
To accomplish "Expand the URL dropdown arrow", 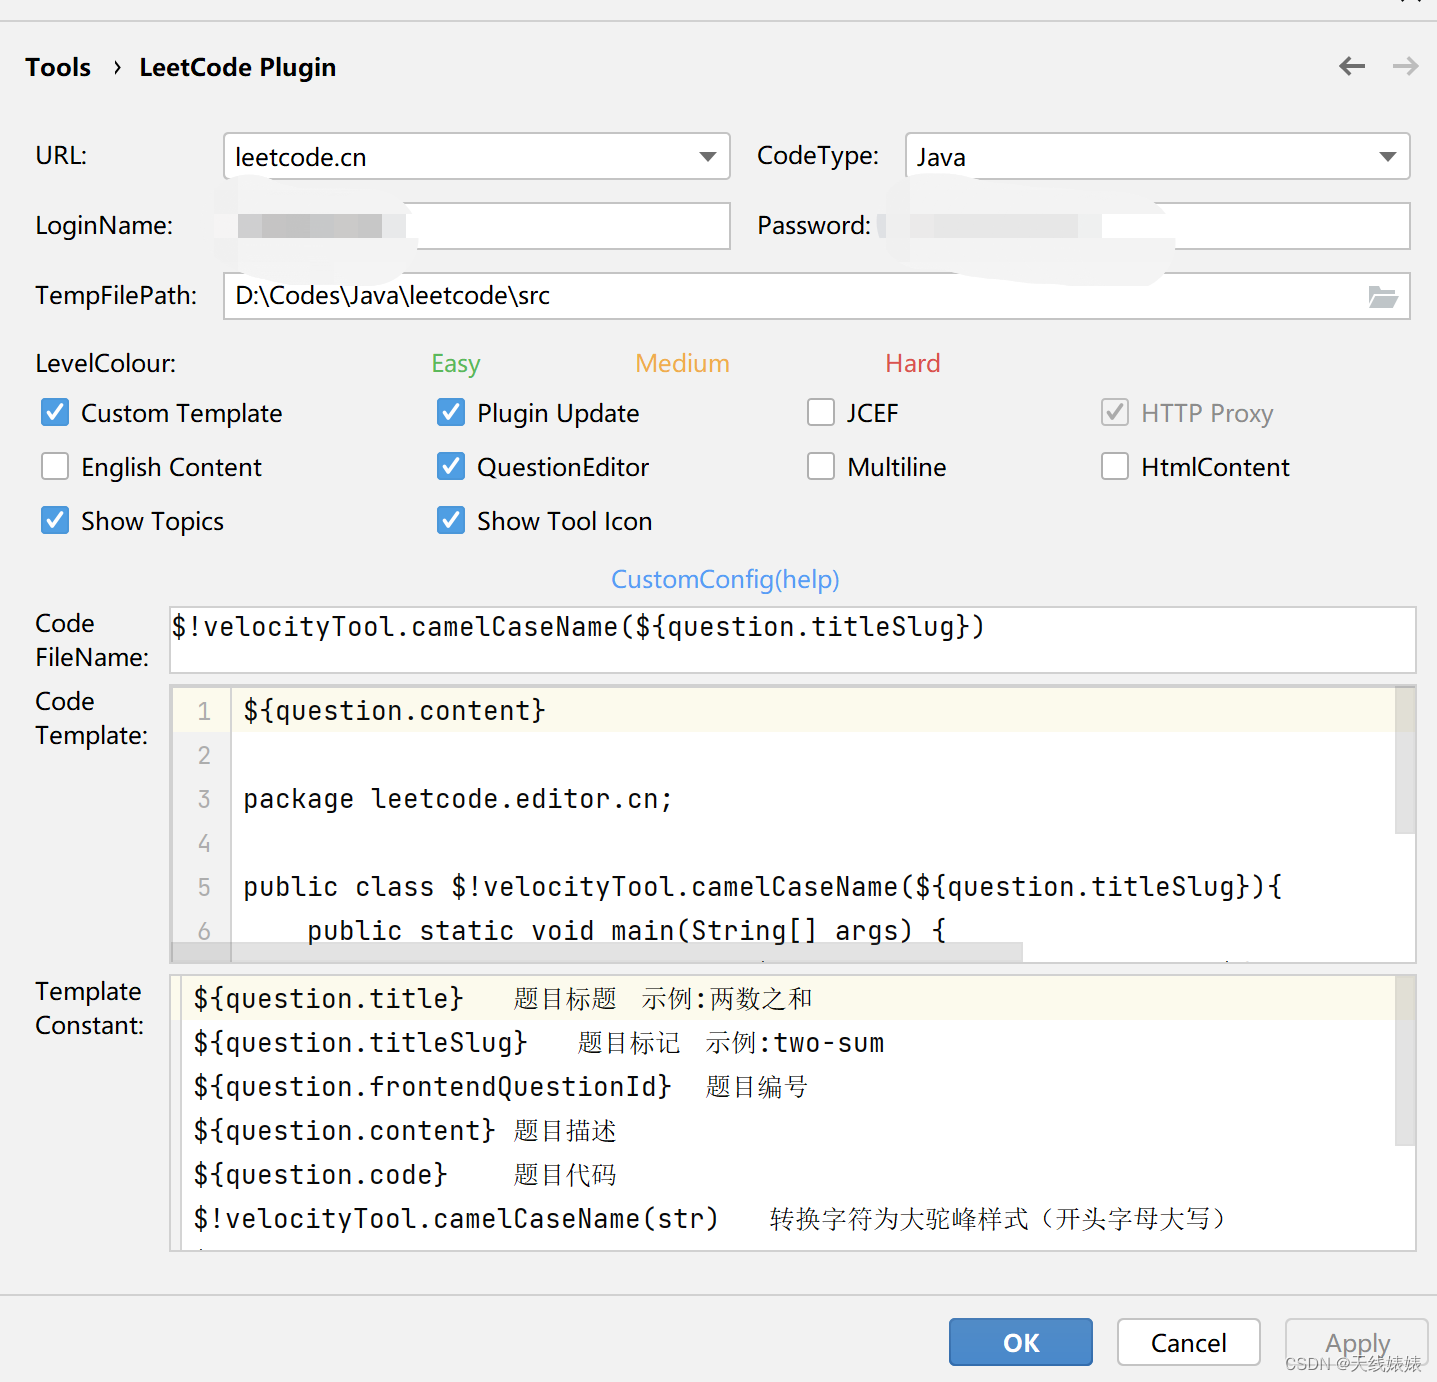I will pyautogui.click(x=708, y=157).
